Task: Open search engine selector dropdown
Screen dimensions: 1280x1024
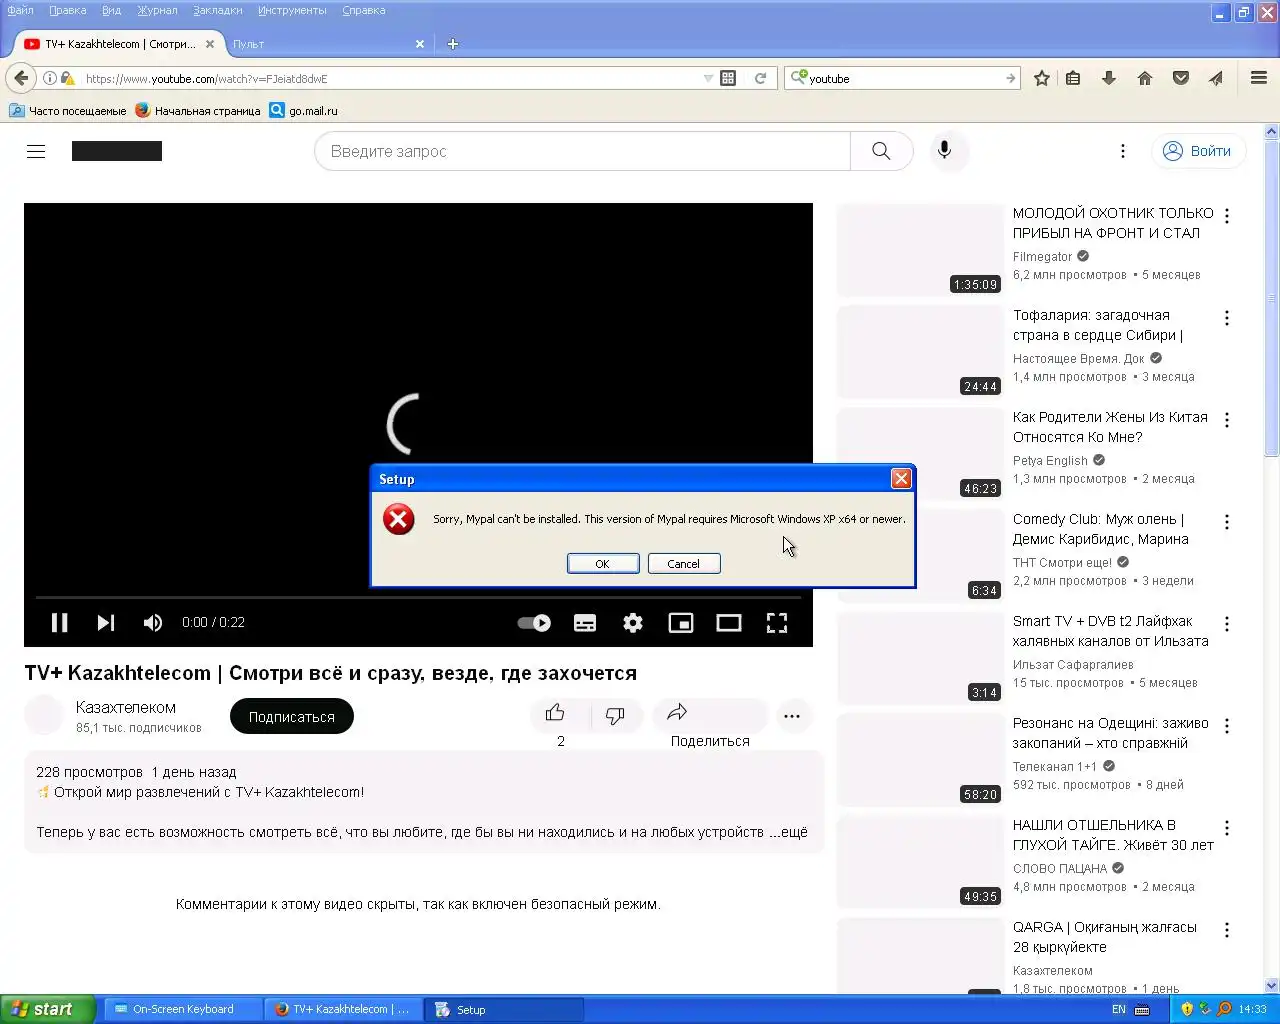Action: [x=798, y=78]
